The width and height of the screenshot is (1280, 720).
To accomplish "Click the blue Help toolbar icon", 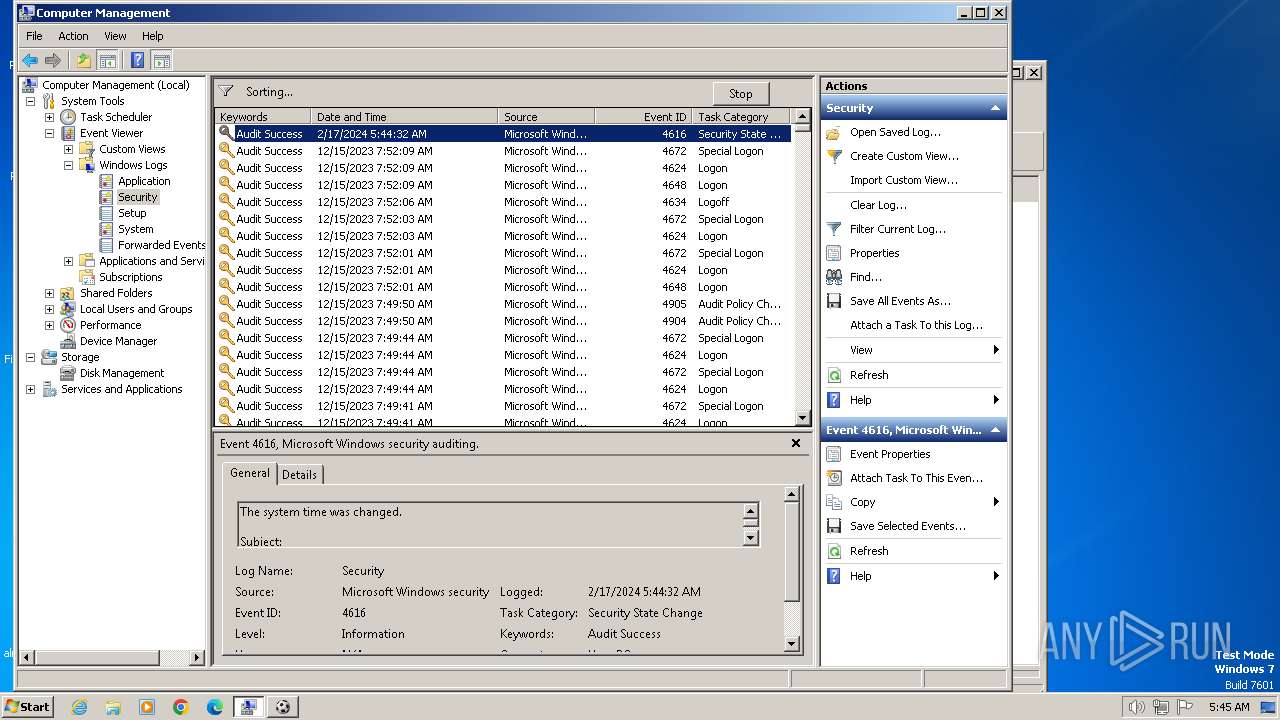I will (x=138, y=60).
